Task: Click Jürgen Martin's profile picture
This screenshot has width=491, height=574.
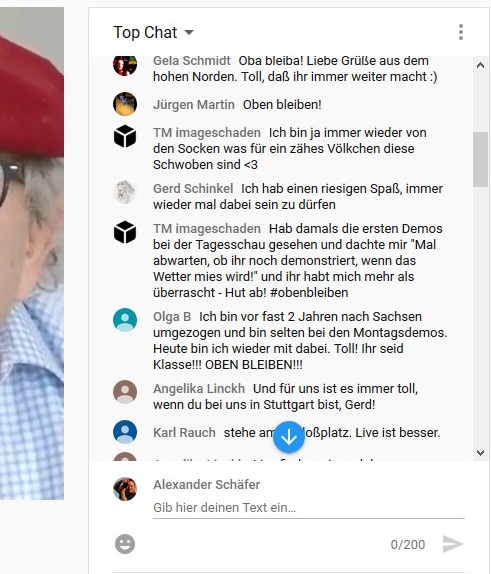Action: pyautogui.click(x=125, y=104)
